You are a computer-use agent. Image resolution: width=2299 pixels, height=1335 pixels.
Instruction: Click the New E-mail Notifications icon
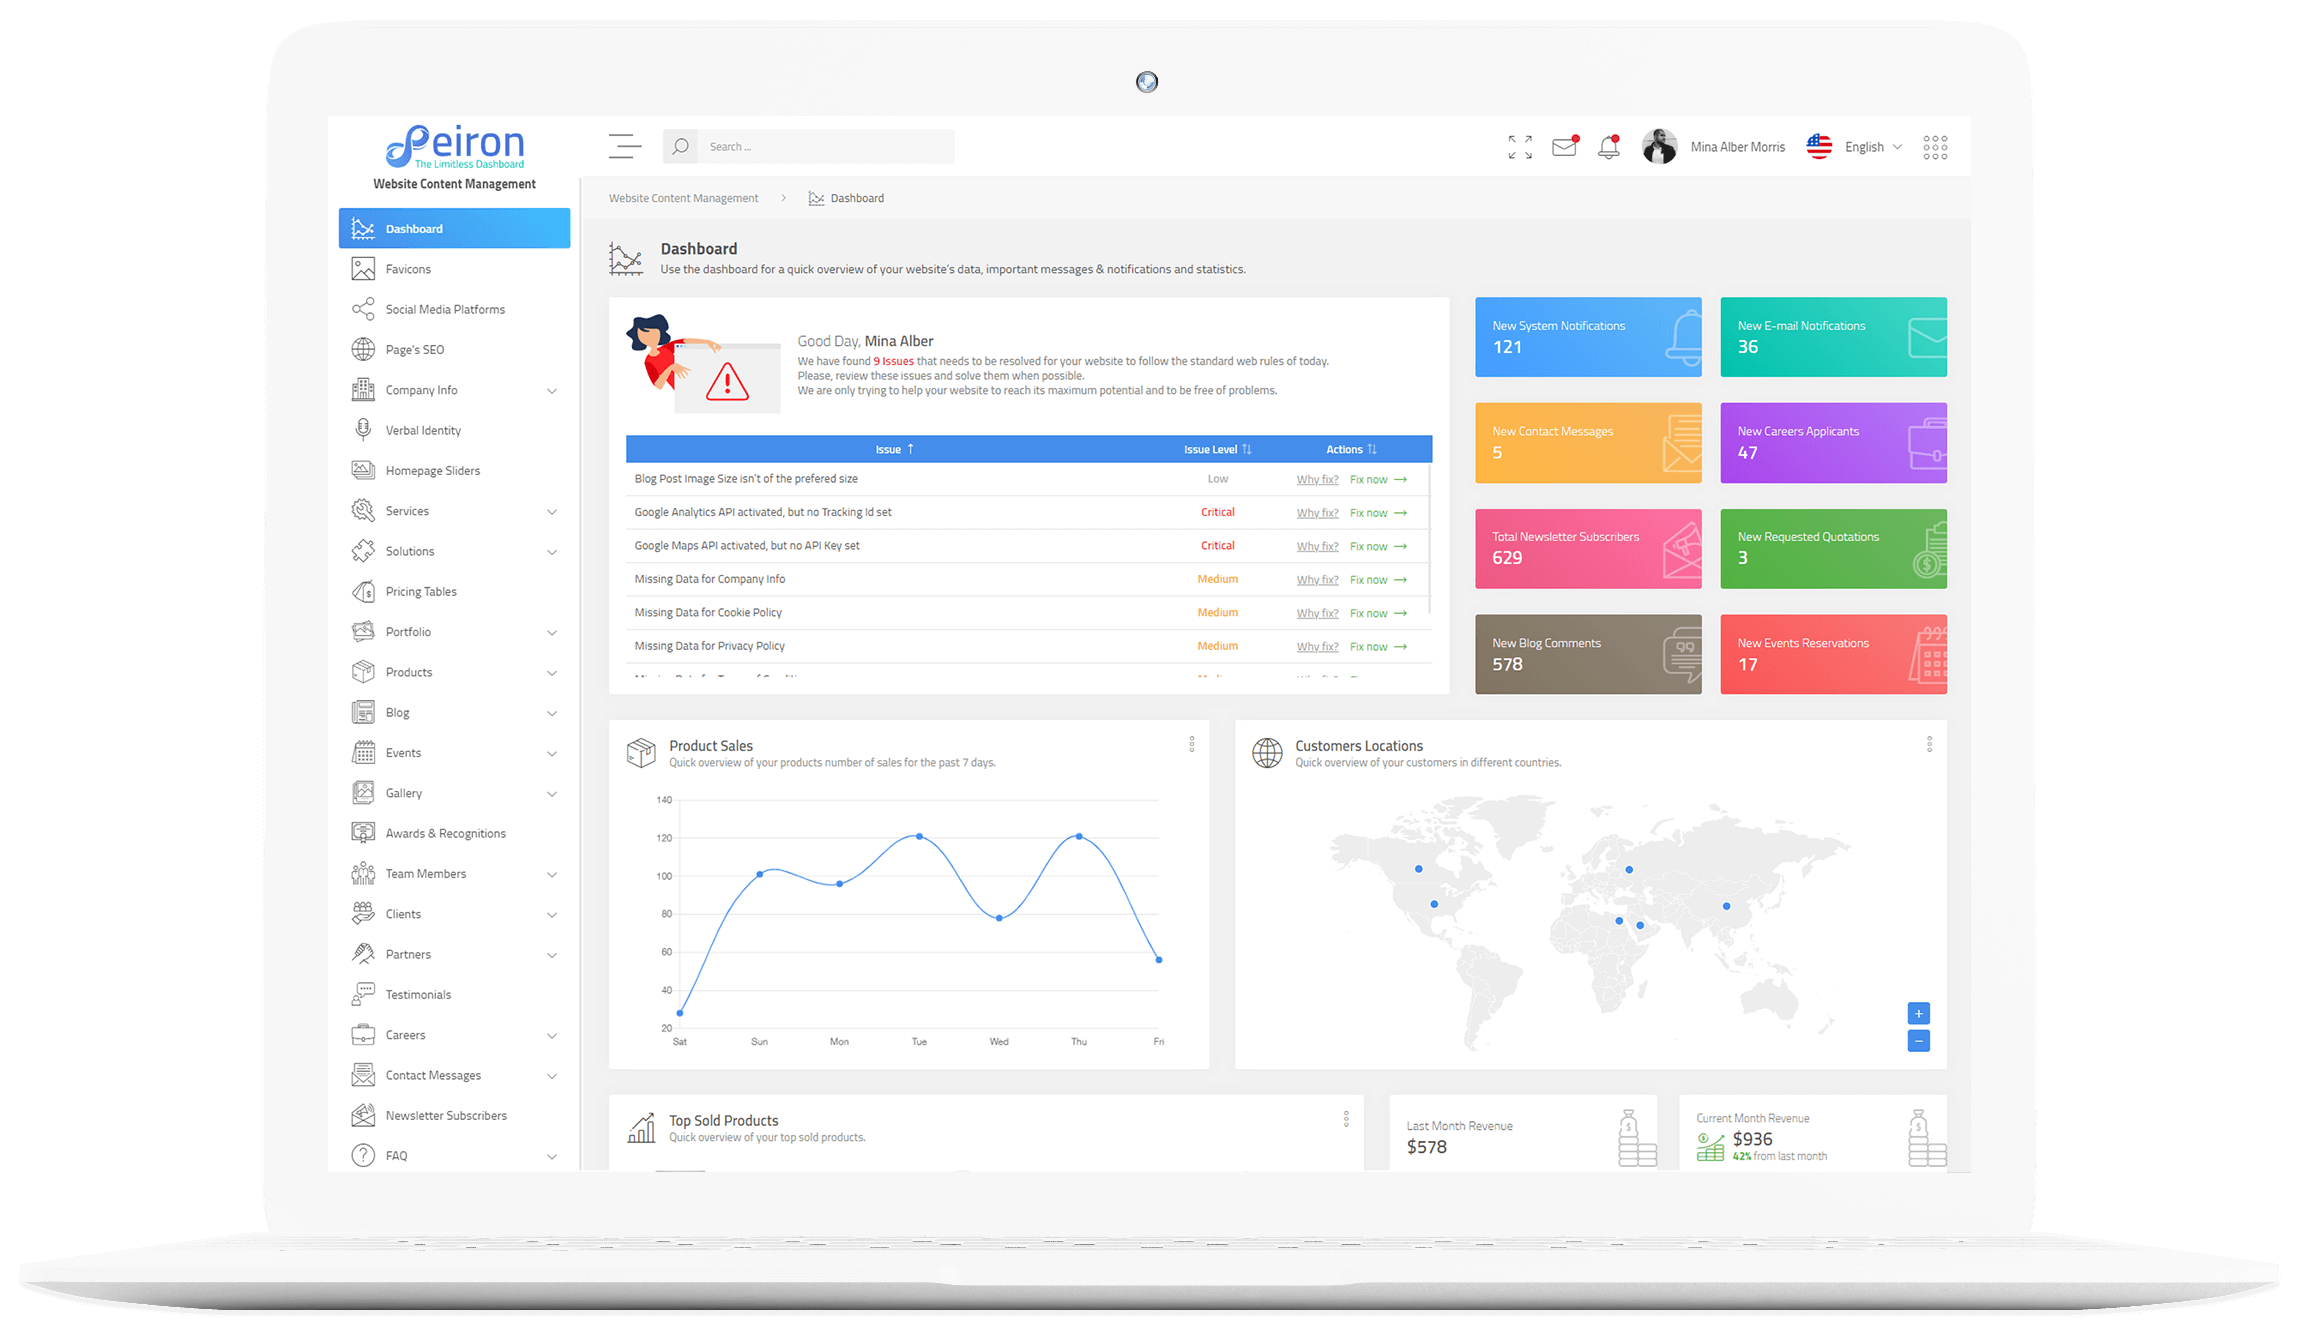coord(1922,339)
